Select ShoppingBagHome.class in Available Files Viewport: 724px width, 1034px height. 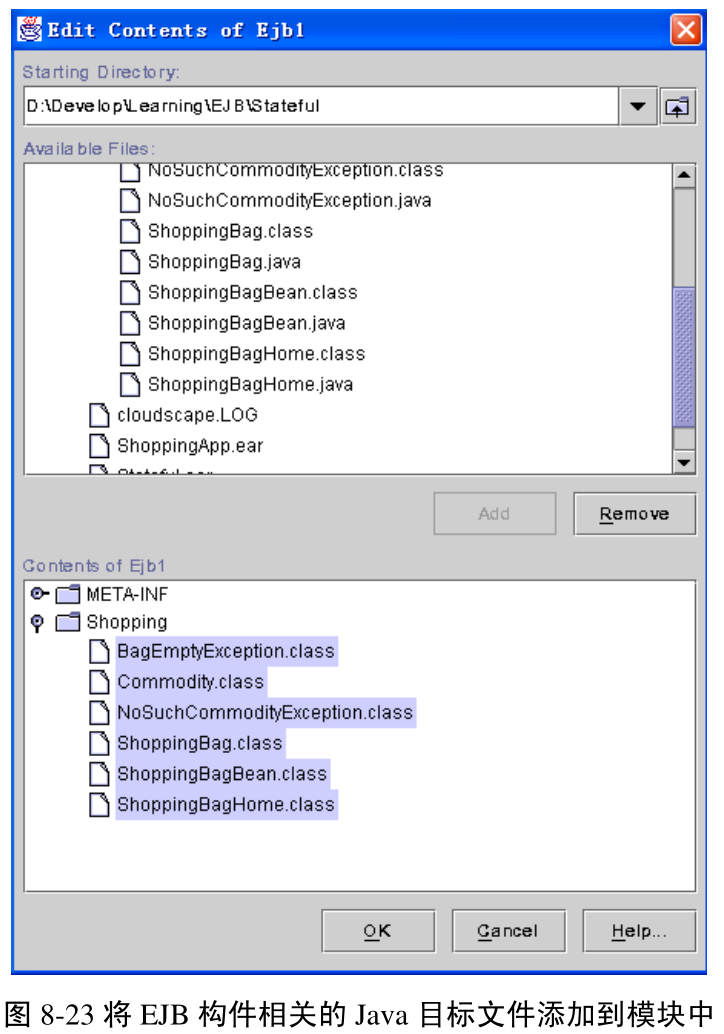coord(256,354)
